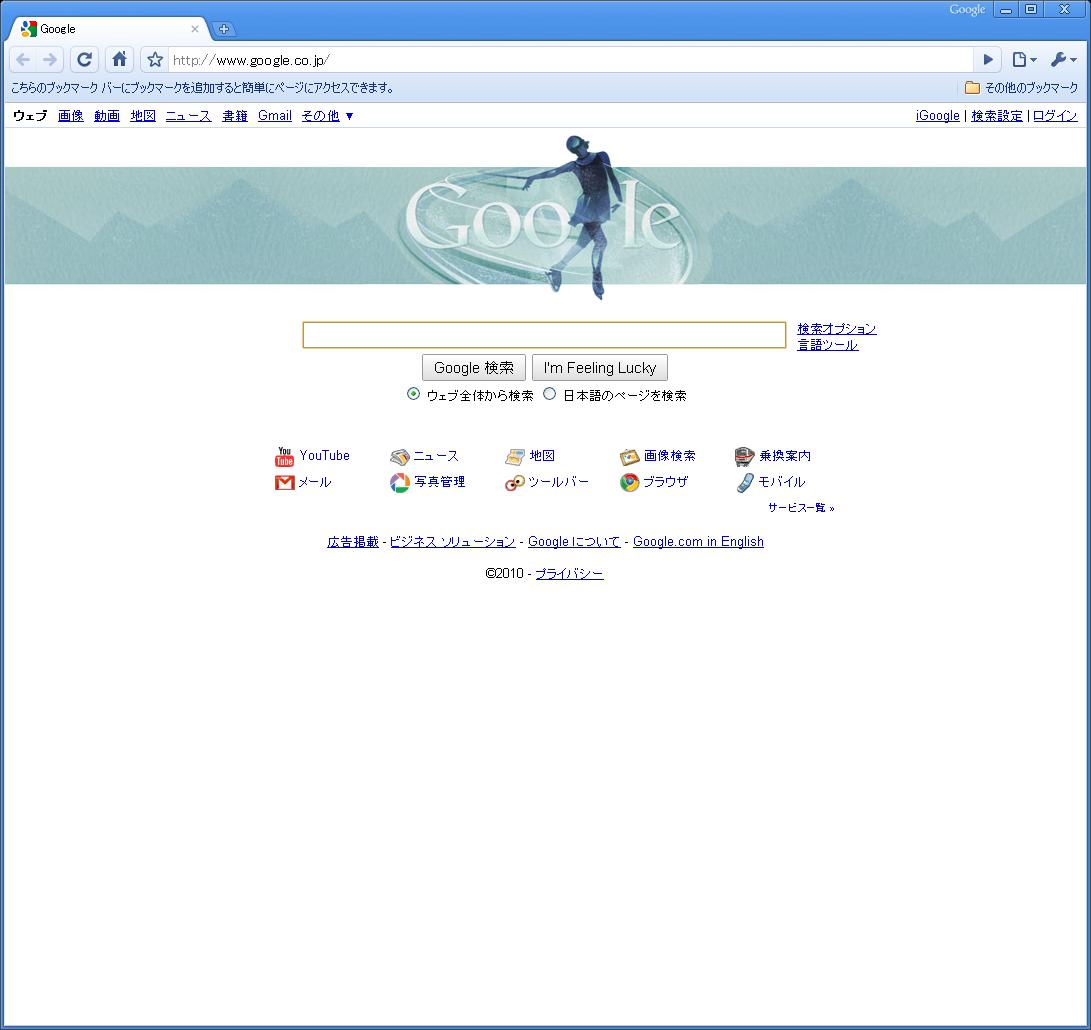Select ウェブ全体から検索 radio button

click(413, 394)
